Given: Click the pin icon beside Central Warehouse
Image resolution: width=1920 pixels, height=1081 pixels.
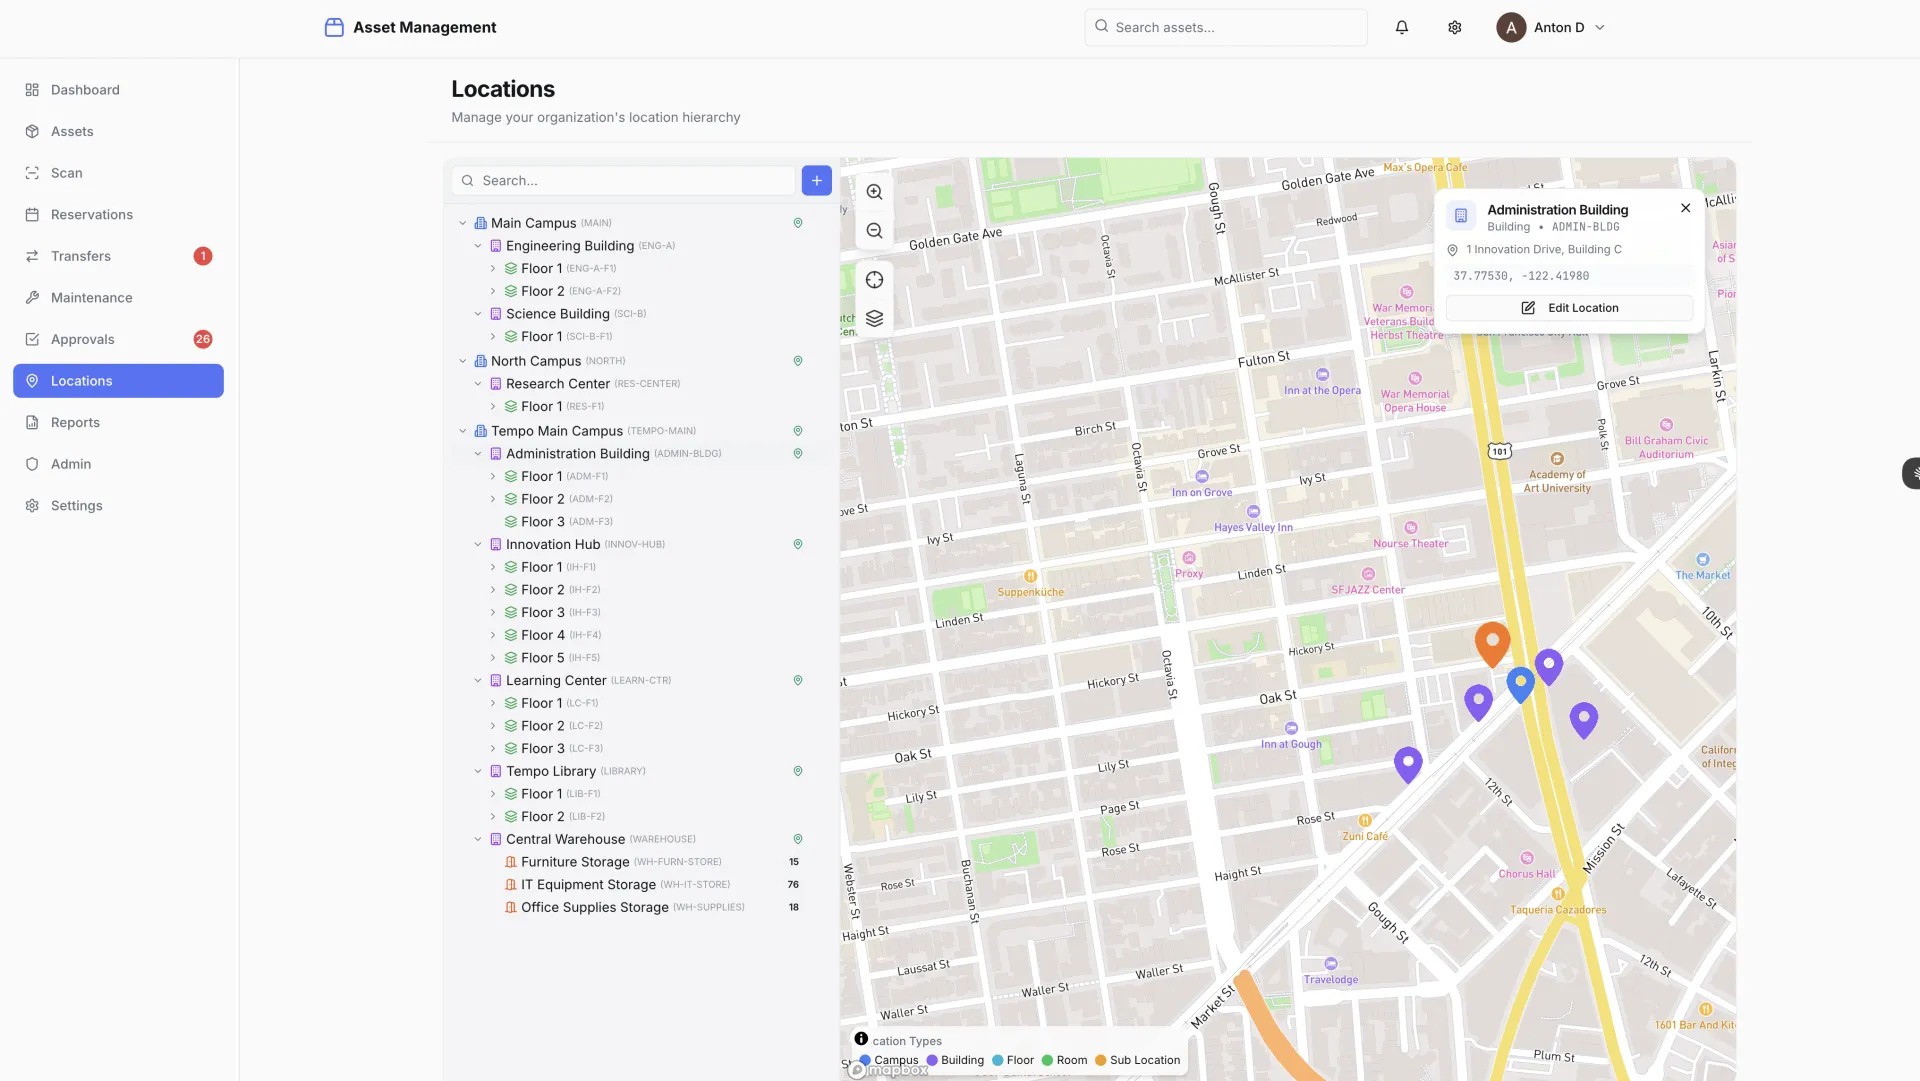Looking at the screenshot, I should click(797, 839).
